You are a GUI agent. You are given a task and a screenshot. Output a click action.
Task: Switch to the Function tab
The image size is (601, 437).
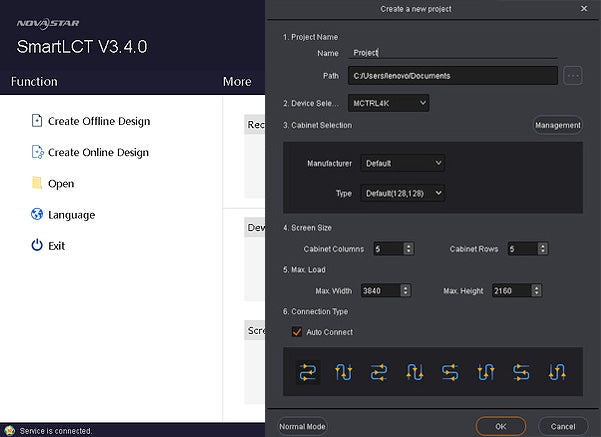tap(34, 82)
